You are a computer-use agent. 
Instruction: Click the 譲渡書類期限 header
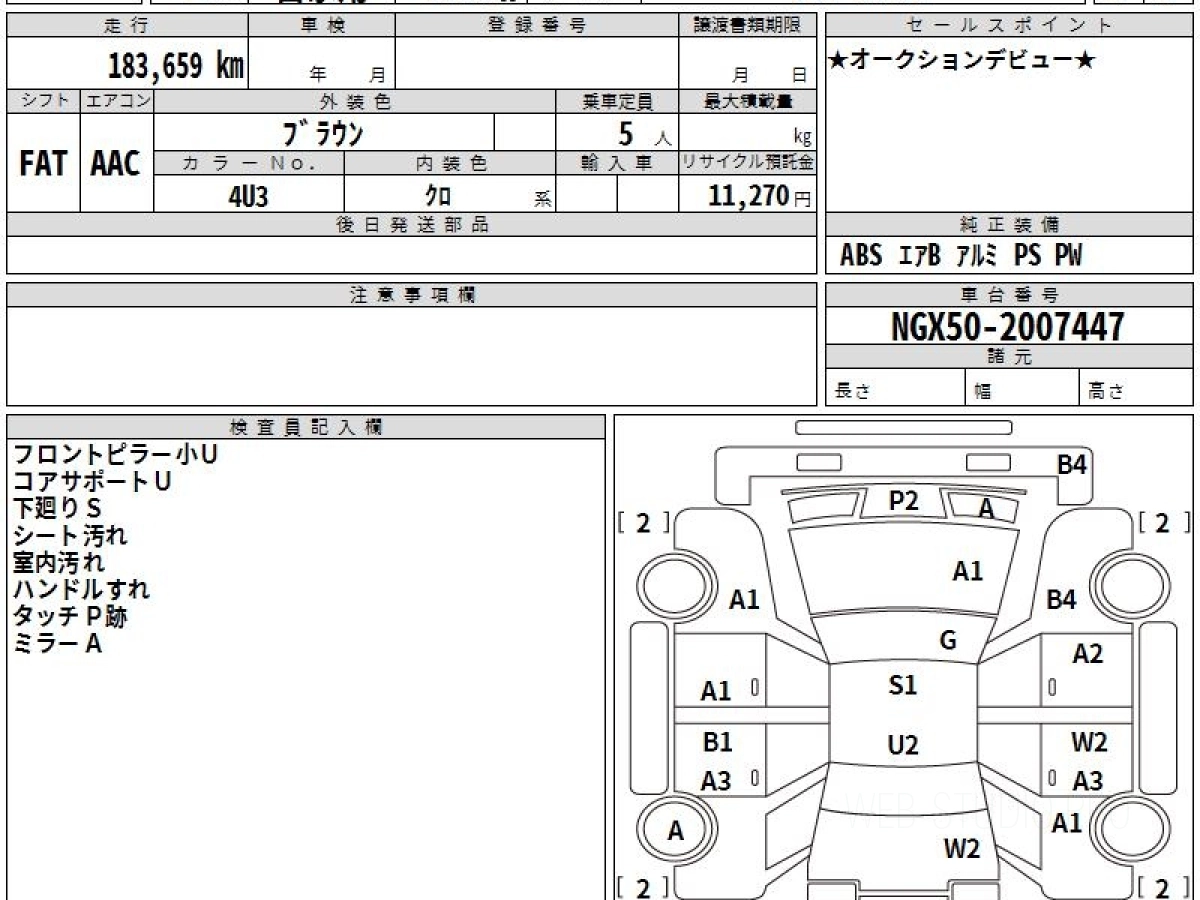coord(748,26)
